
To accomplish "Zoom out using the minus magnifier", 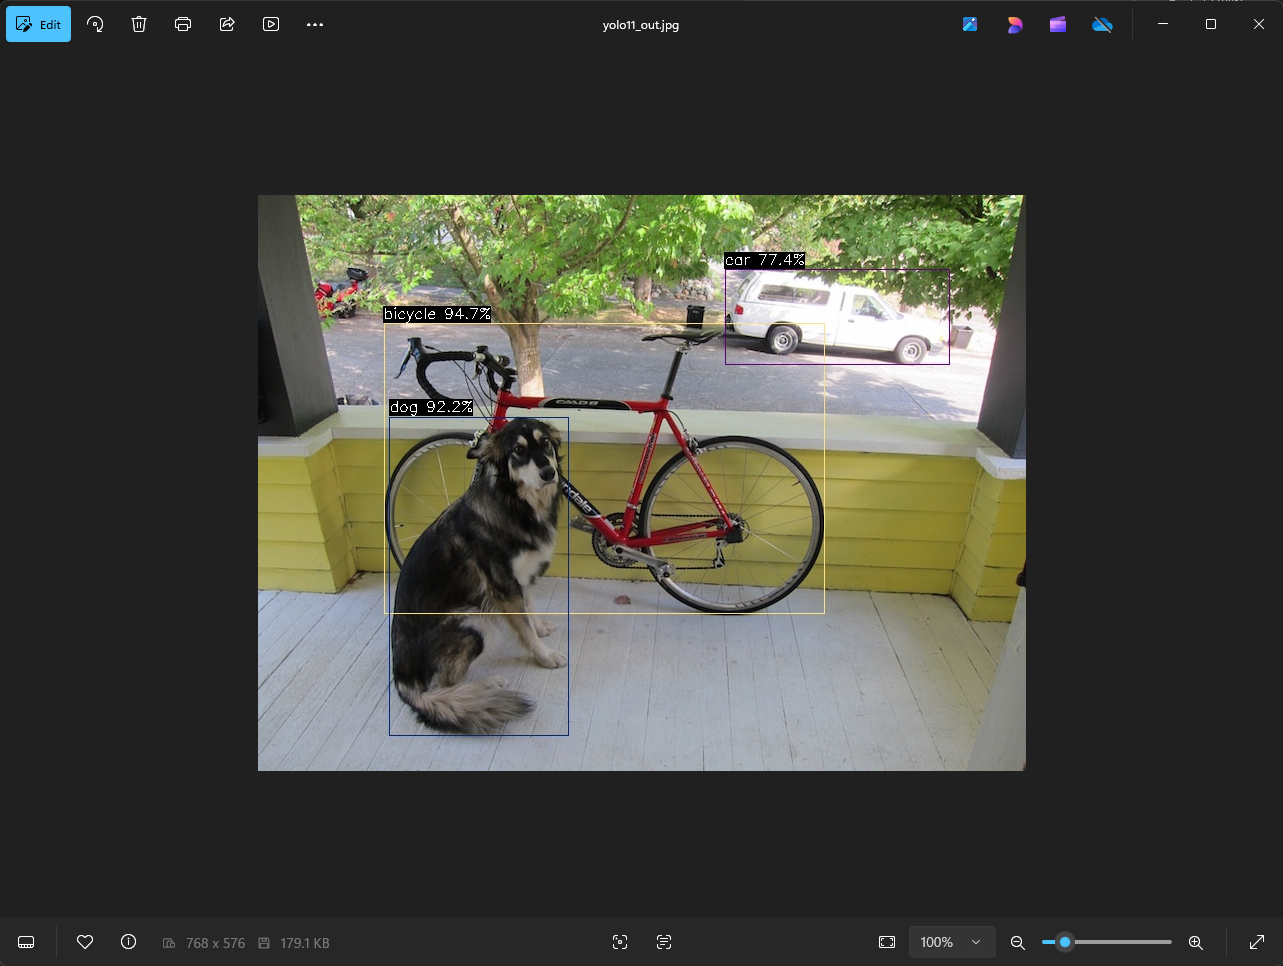I will point(1018,942).
